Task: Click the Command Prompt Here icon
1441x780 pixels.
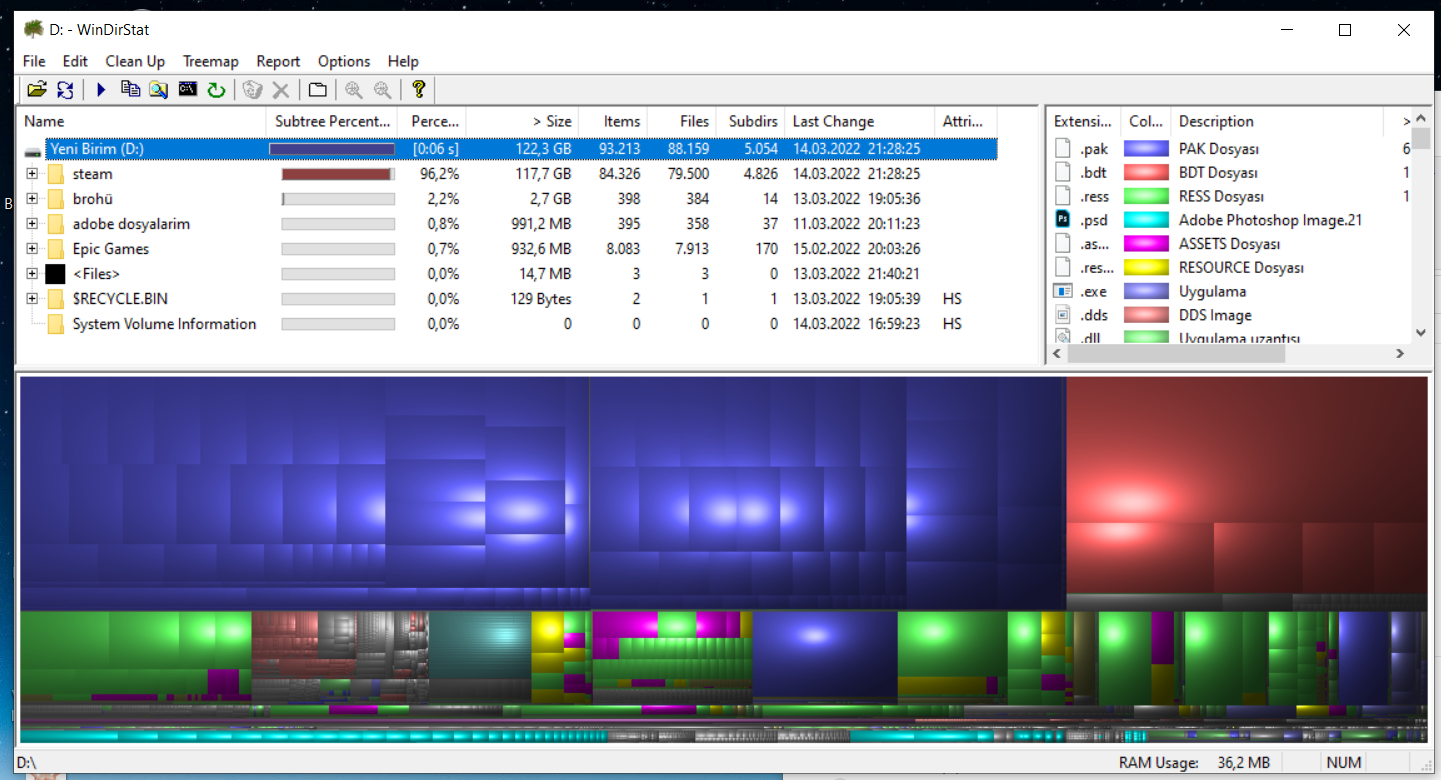Action: point(187,90)
